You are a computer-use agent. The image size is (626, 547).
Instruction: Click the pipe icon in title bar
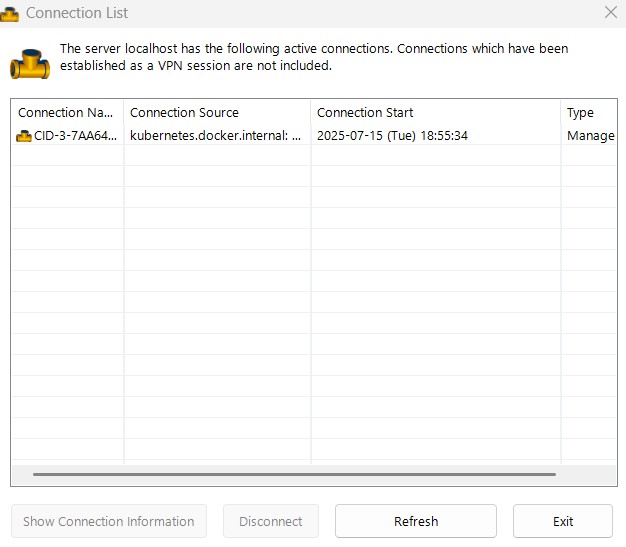pyautogui.click(x=10, y=14)
